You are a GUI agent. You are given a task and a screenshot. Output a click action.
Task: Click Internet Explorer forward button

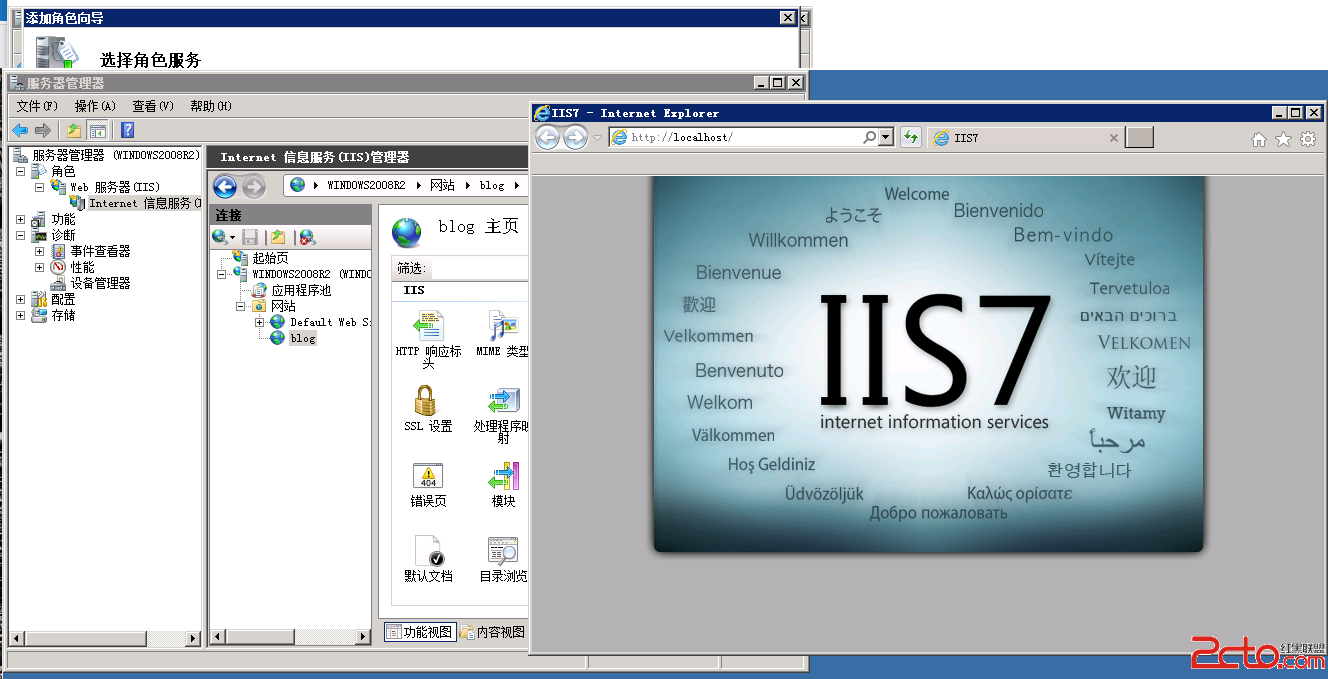575,138
